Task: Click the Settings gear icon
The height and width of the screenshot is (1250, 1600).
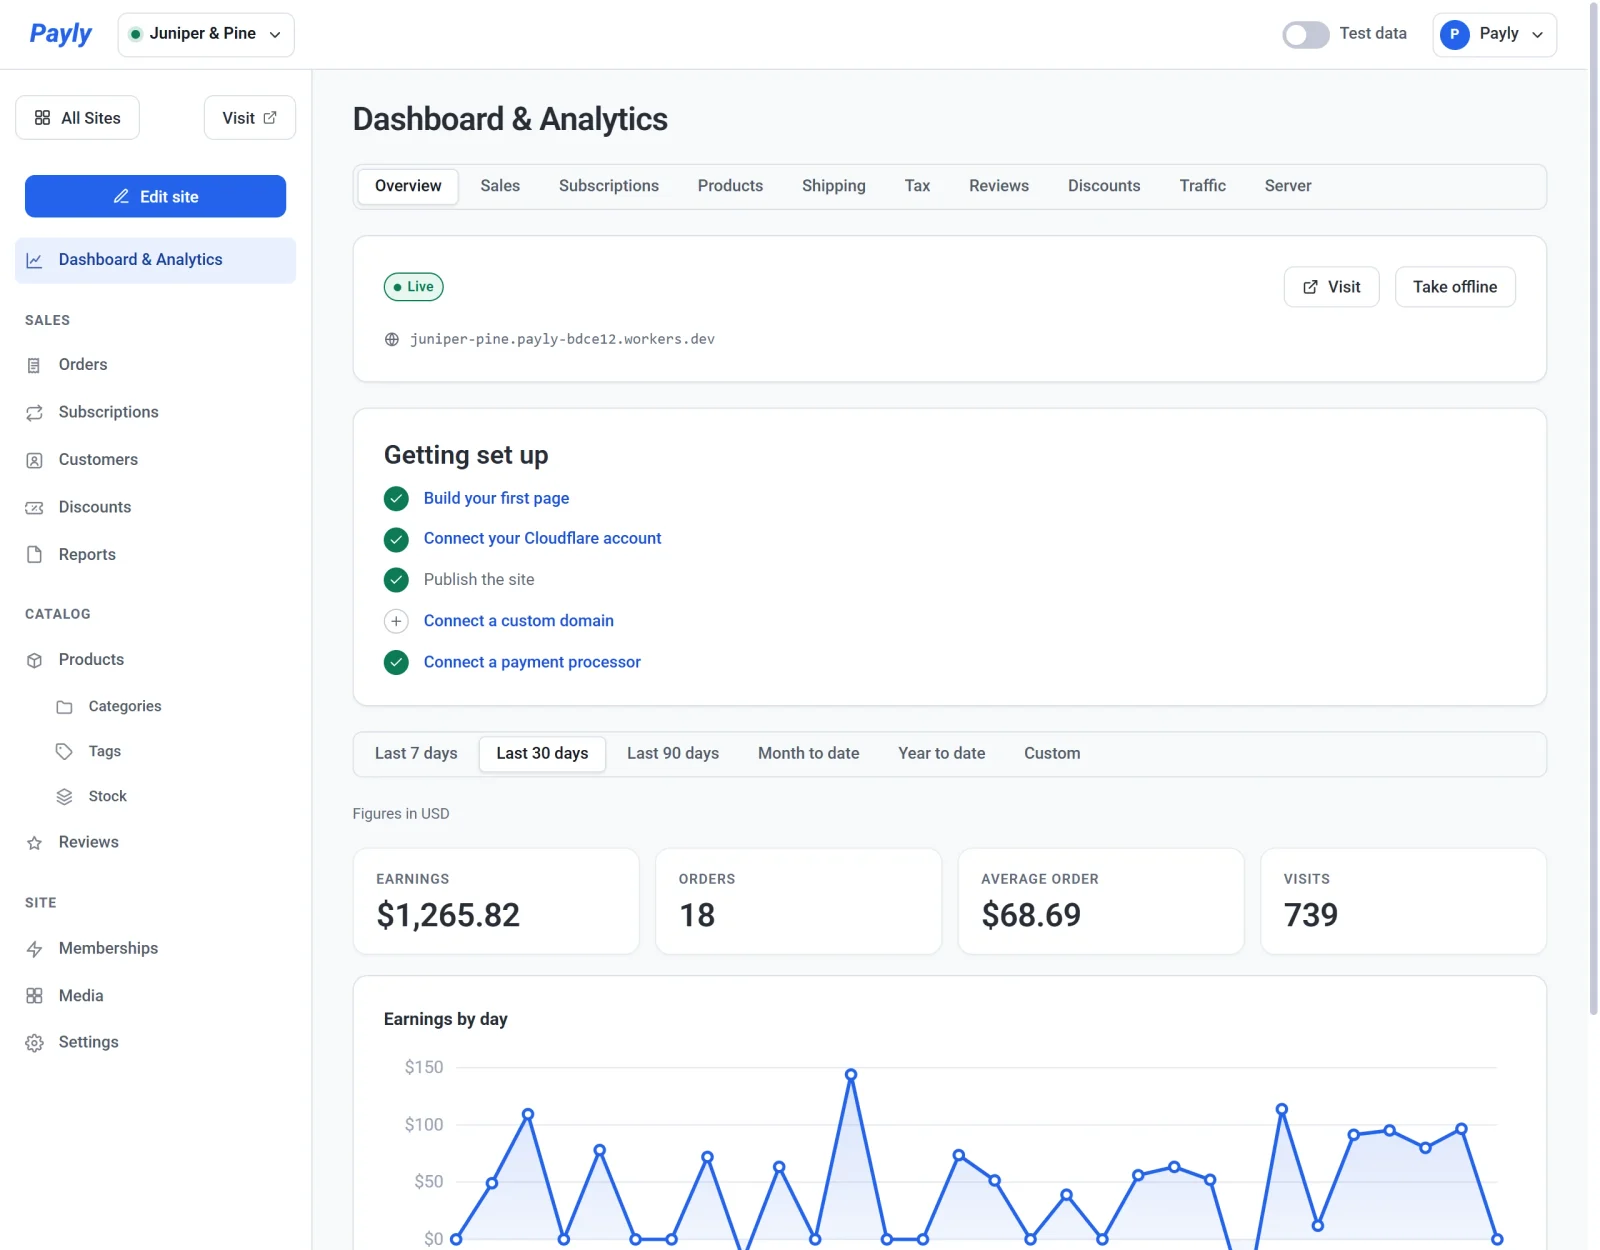Action: [x=34, y=1042]
